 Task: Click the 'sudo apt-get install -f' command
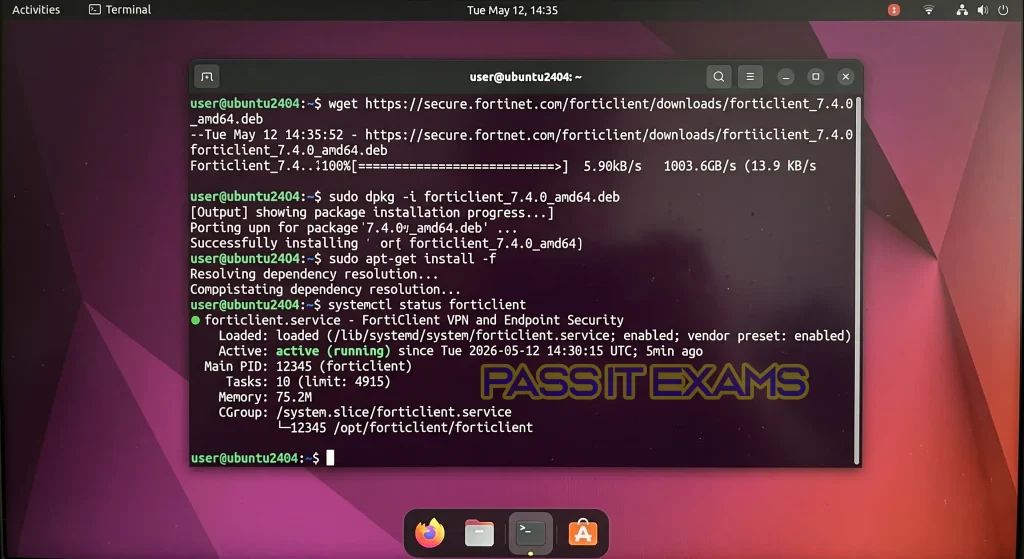click(x=412, y=259)
